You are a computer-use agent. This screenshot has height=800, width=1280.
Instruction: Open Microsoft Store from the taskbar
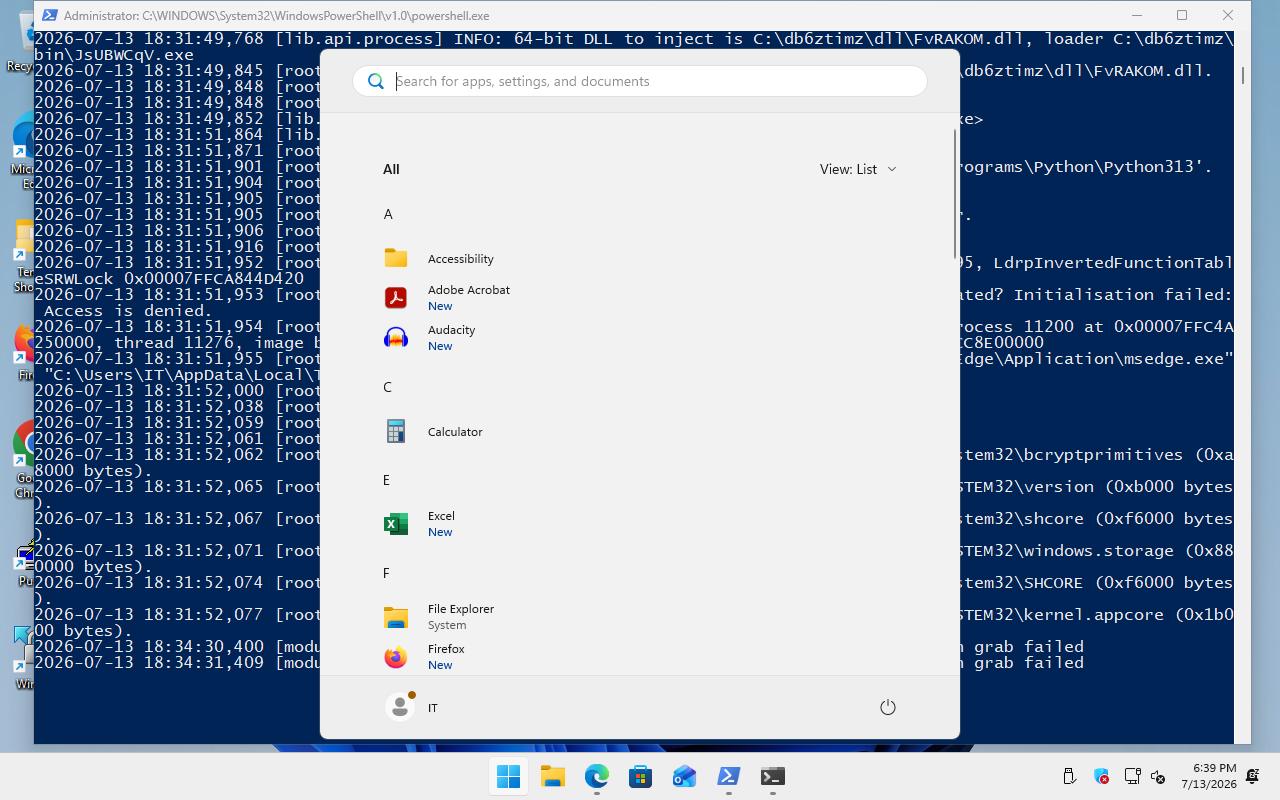pos(640,776)
